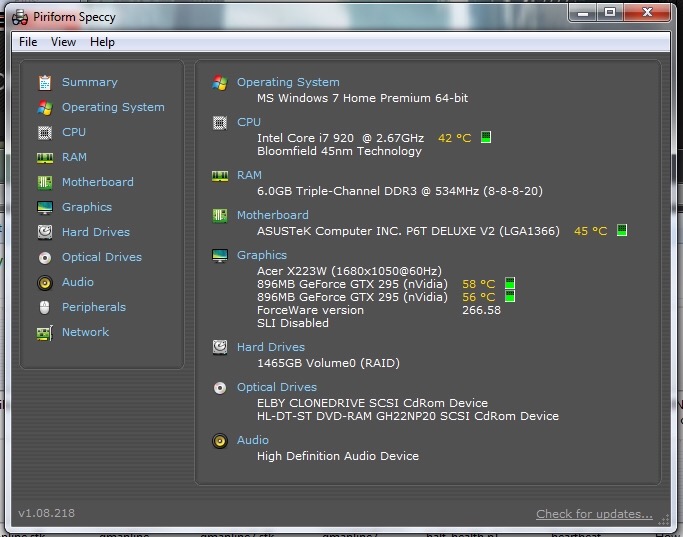The image size is (683, 537).
Task: Click the Windows flag icon in summary pane
Action: pos(220,82)
